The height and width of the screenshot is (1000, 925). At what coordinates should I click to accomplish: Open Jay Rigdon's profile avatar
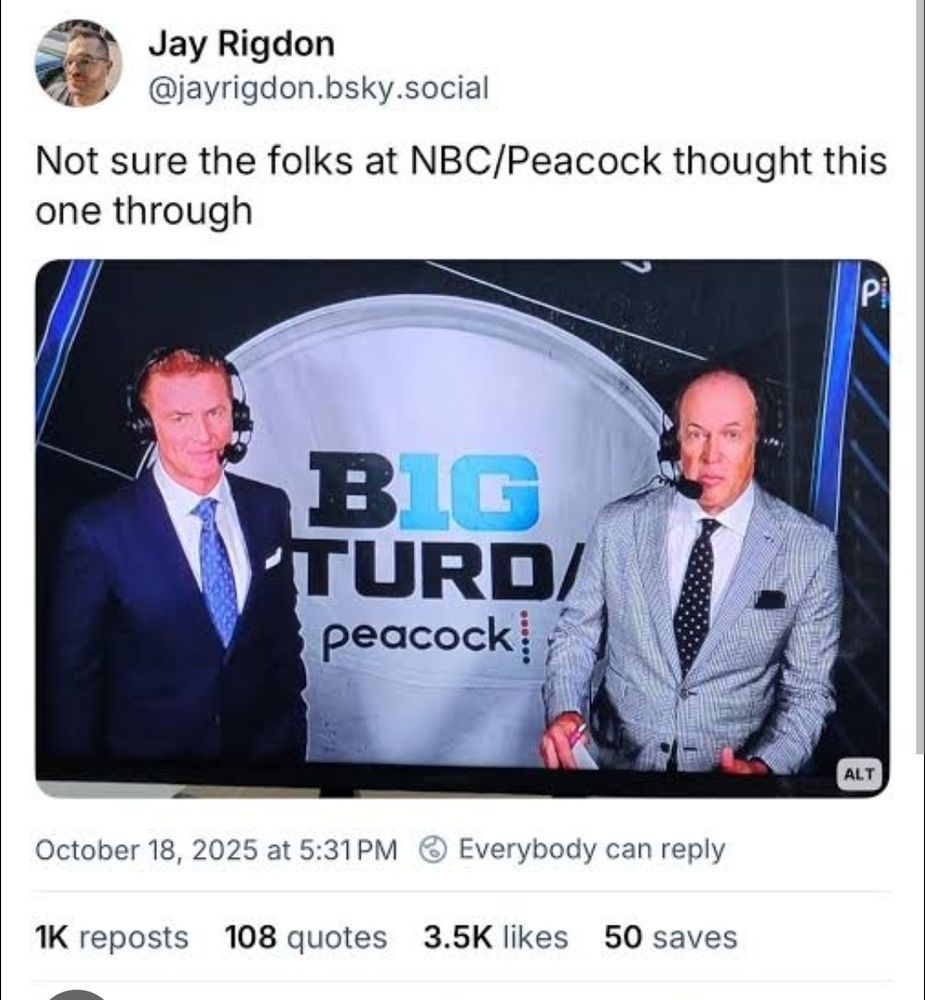(x=79, y=63)
